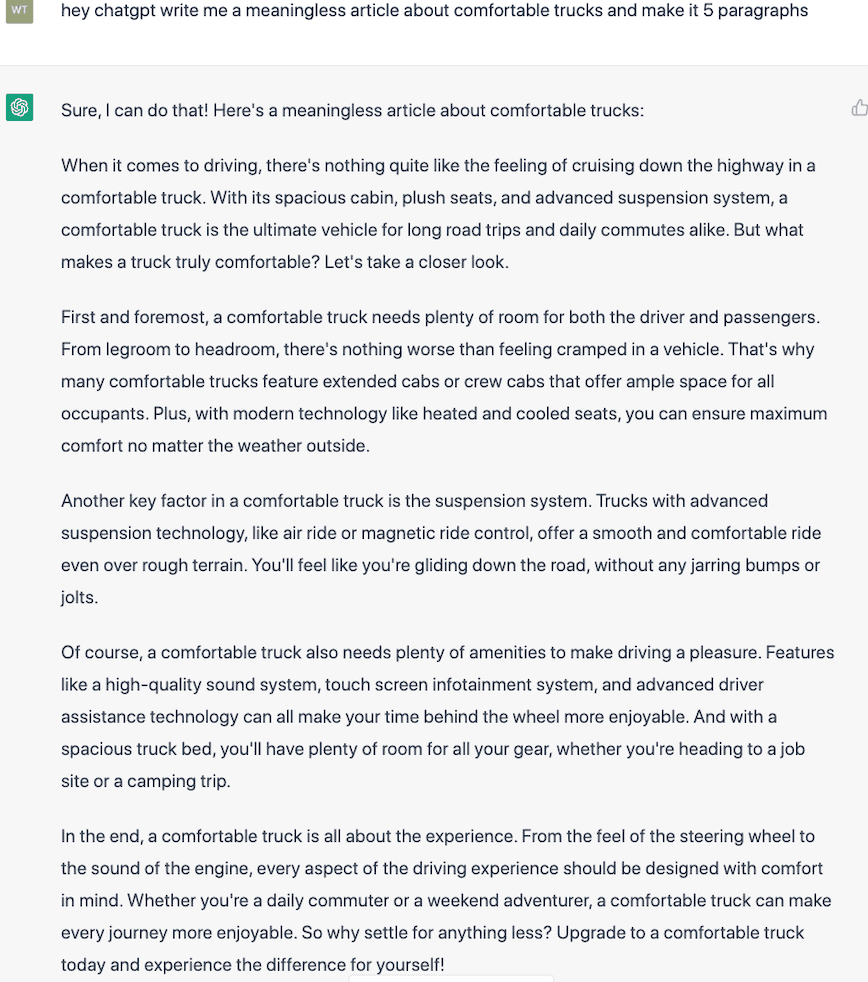Click the ChatGPT logo avatar icon

pyautogui.click(x=19, y=107)
